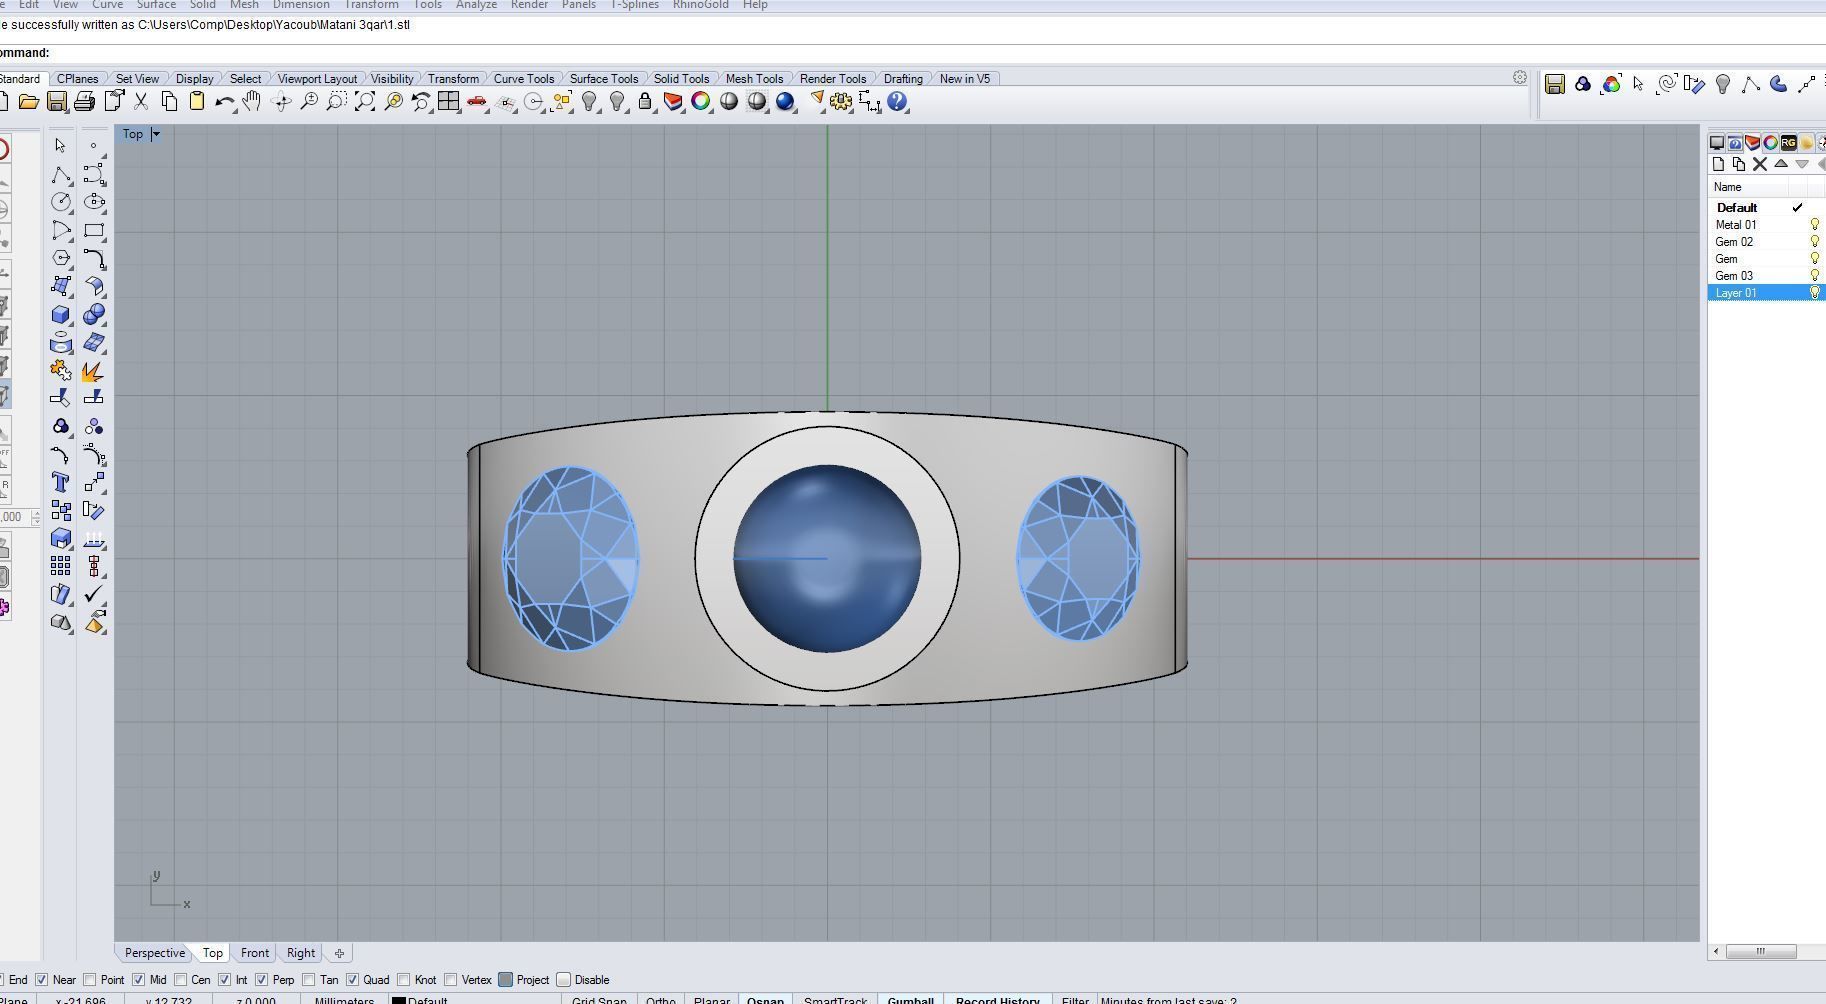Select the Circle tool in the sidebar
Viewport: 1826px width, 1004px height.
(x=61, y=202)
